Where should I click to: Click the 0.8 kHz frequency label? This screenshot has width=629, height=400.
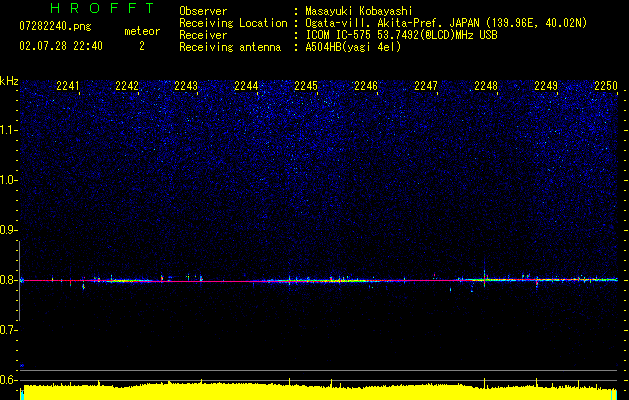pos(9,280)
